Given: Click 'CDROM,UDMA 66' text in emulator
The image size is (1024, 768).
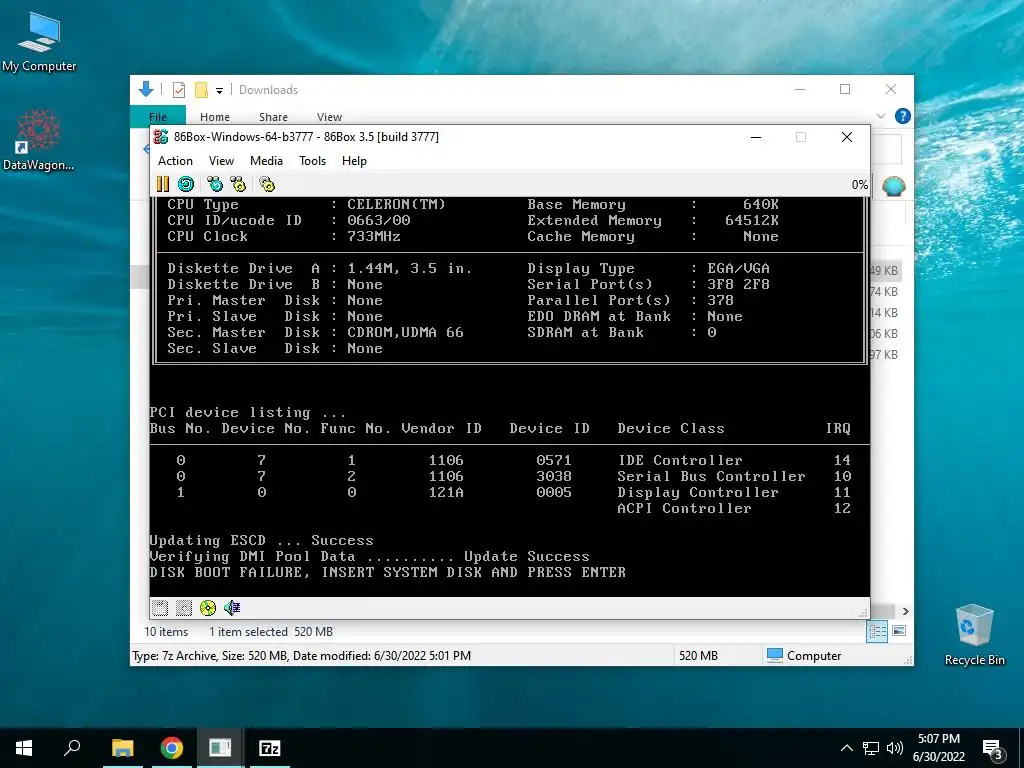Looking at the screenshot, I should click(406, 332).
